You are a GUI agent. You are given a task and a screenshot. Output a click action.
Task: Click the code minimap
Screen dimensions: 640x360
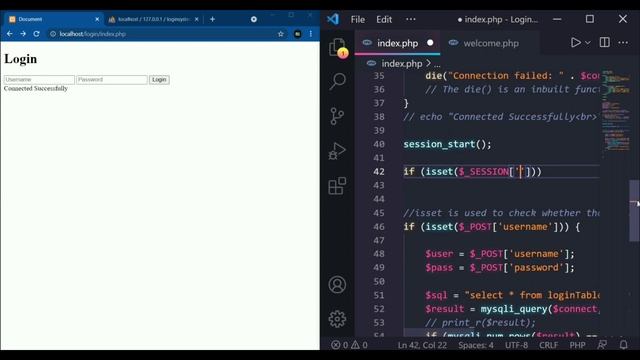616,111
